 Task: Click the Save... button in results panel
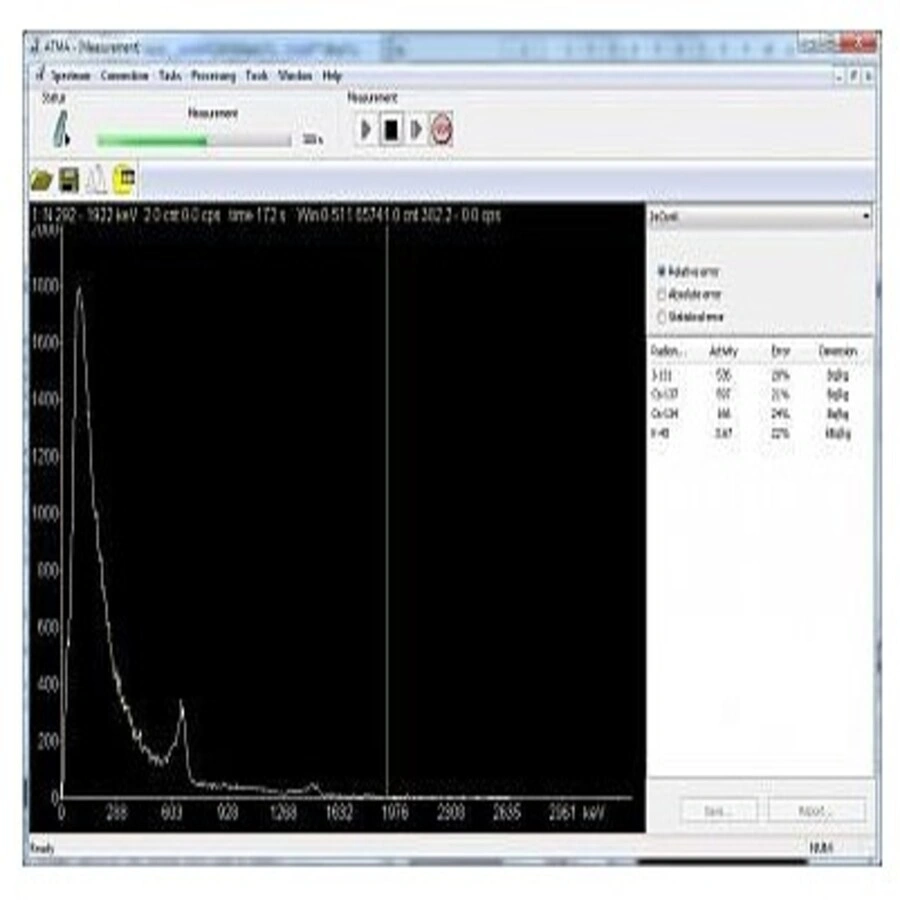[x=714, y=811]
